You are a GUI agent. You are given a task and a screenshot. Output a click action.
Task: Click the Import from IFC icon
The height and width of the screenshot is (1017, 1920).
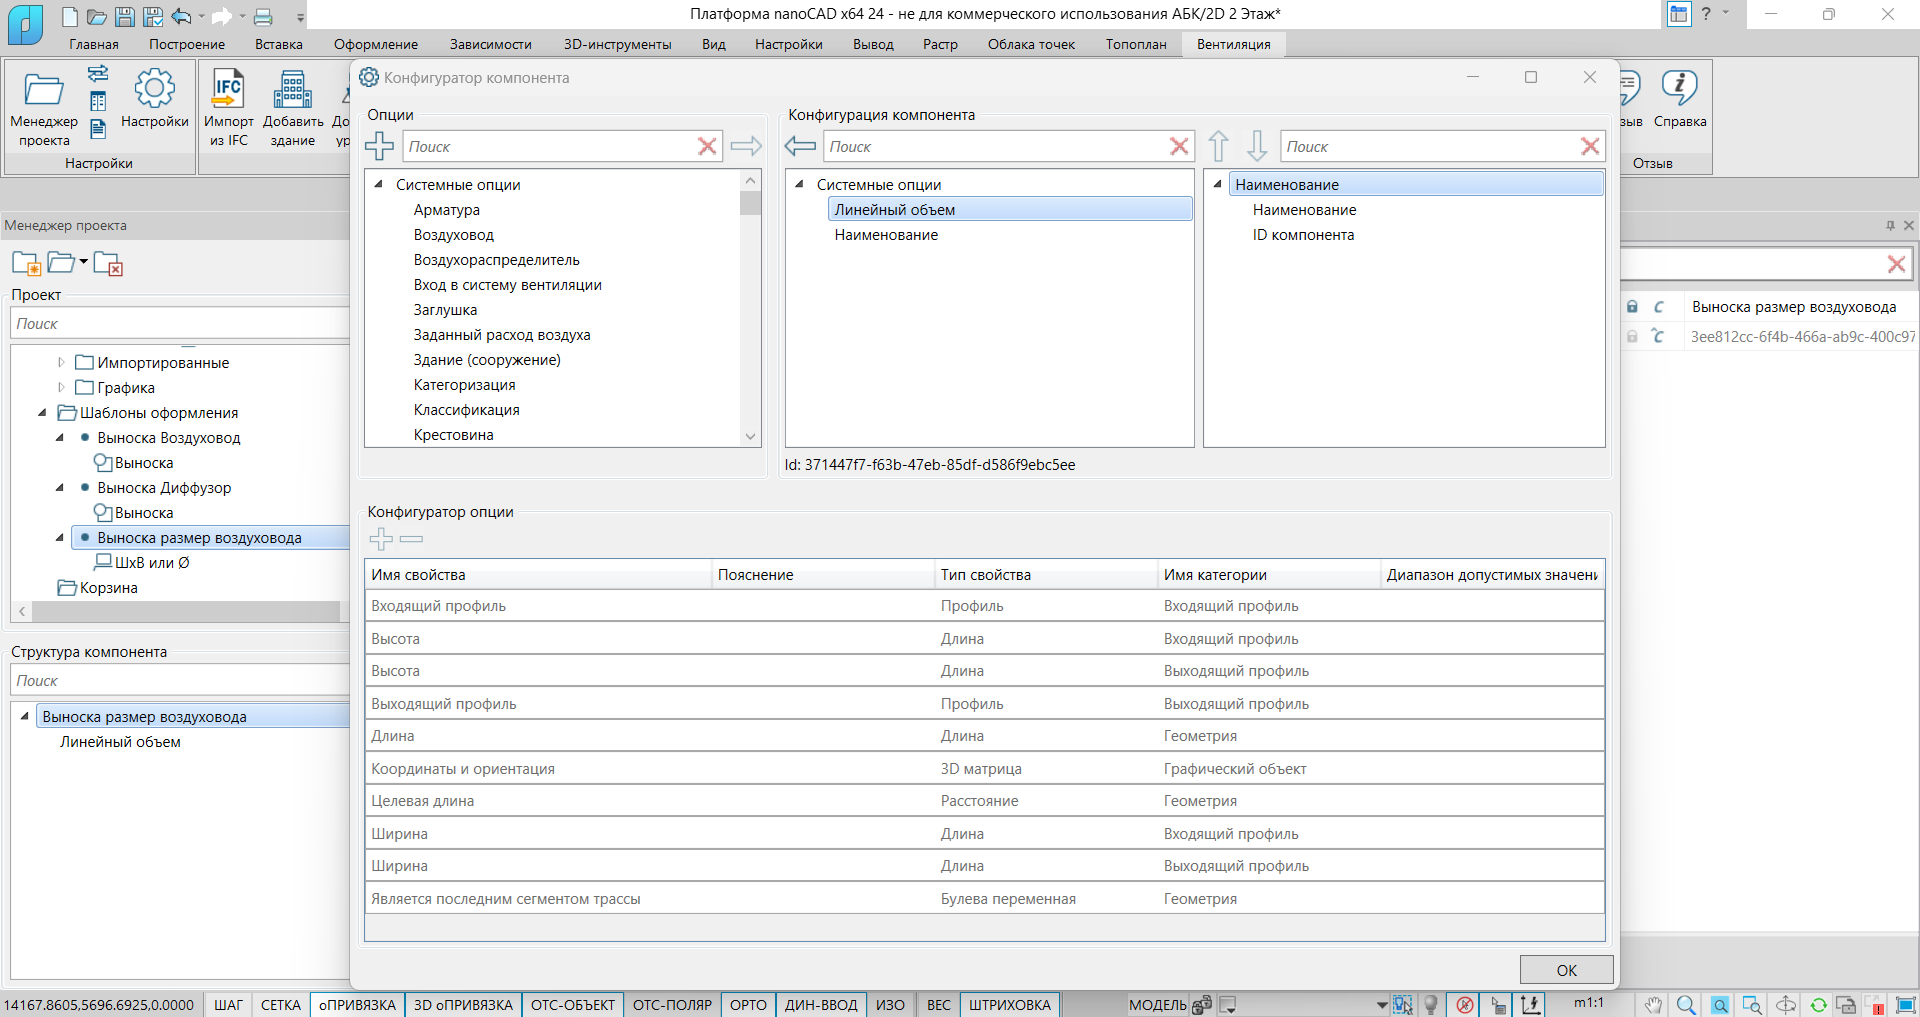tap(228, 90)
